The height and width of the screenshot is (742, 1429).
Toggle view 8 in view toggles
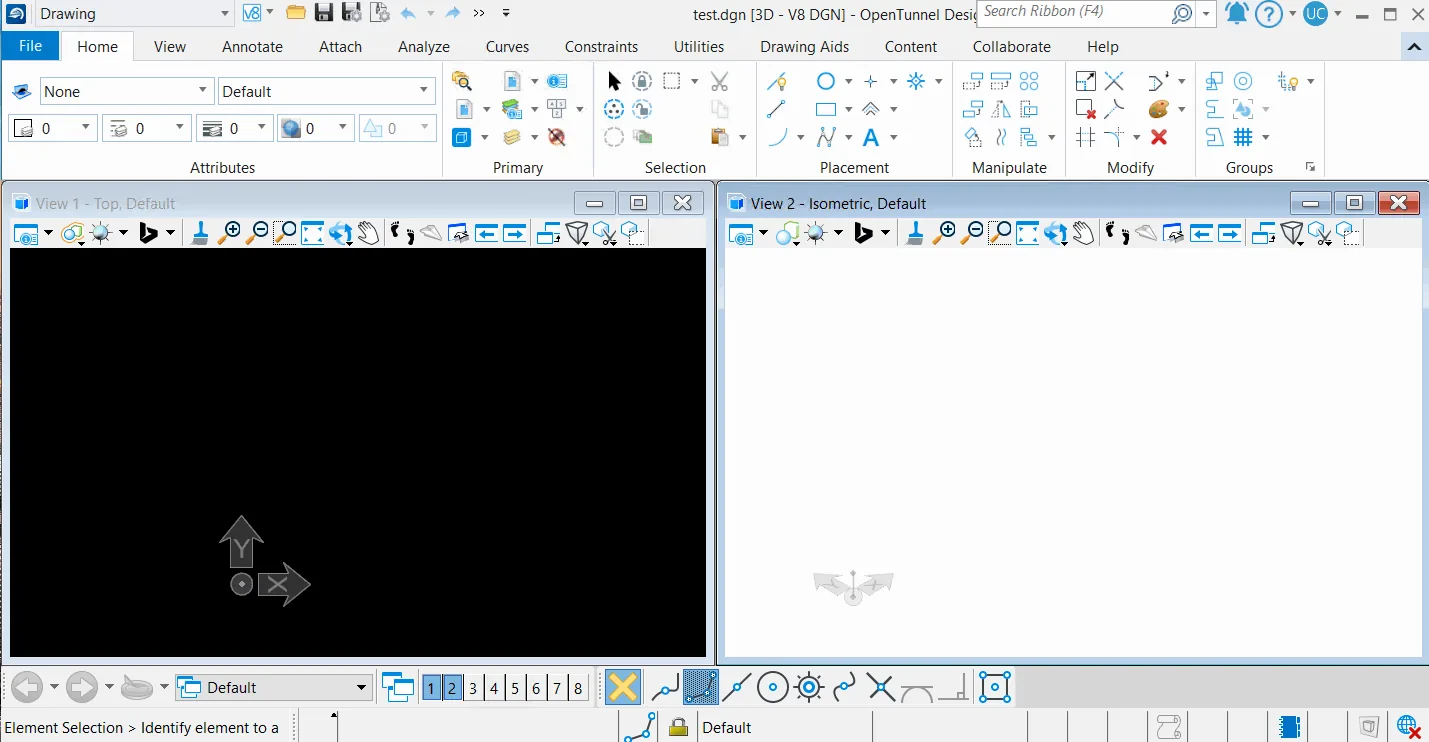click(578, 688)
